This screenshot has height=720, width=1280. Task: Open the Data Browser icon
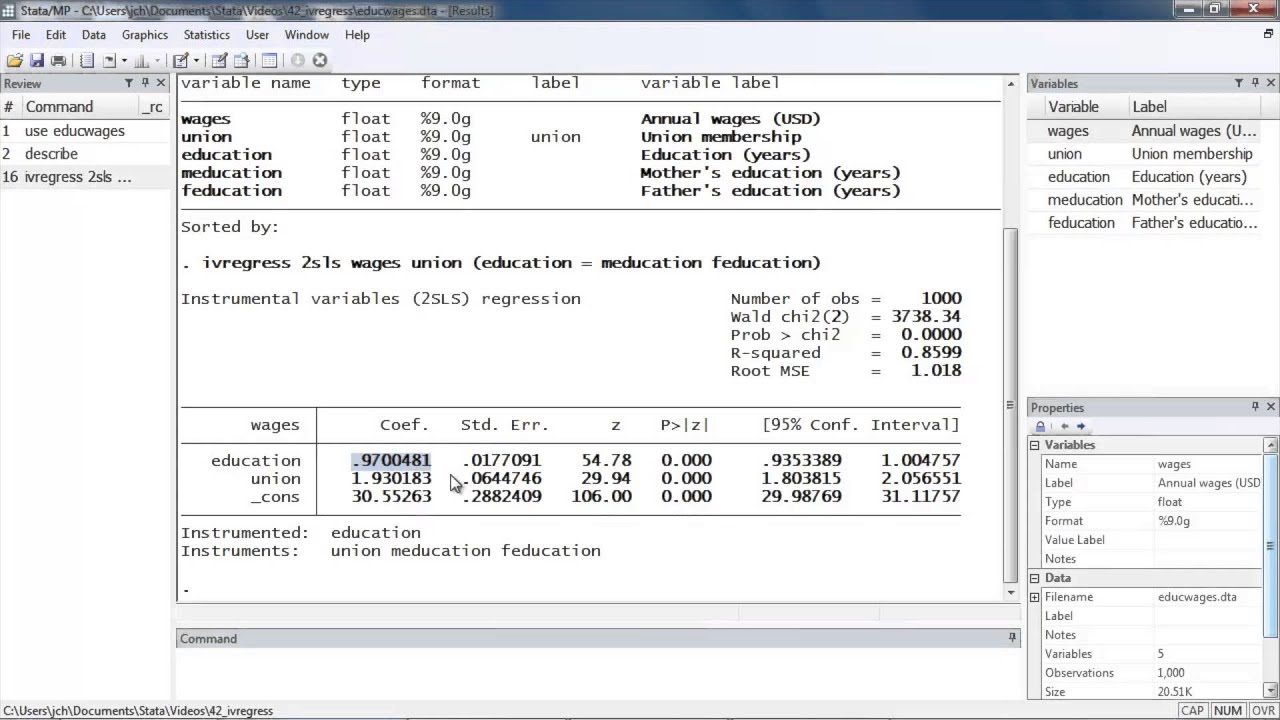tap(241, 60)
